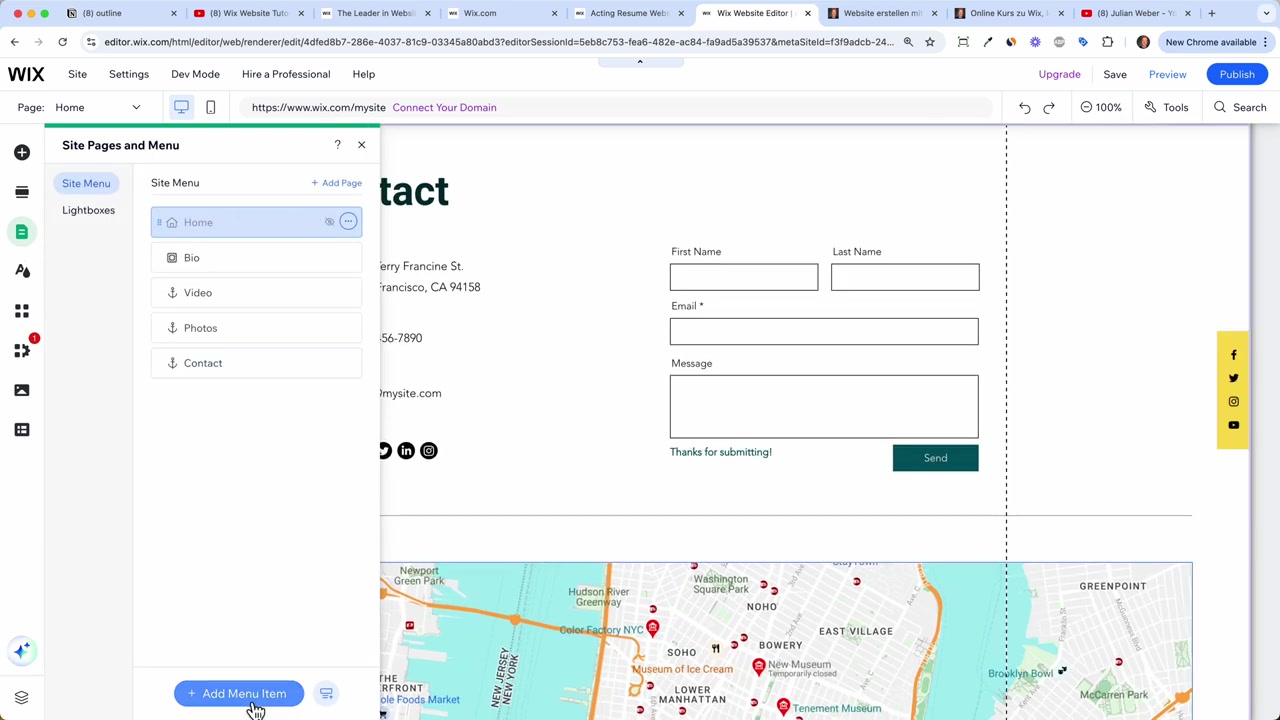Open the Settings menu
This screenshot has width=1280, height=720.
pos(129,74)
